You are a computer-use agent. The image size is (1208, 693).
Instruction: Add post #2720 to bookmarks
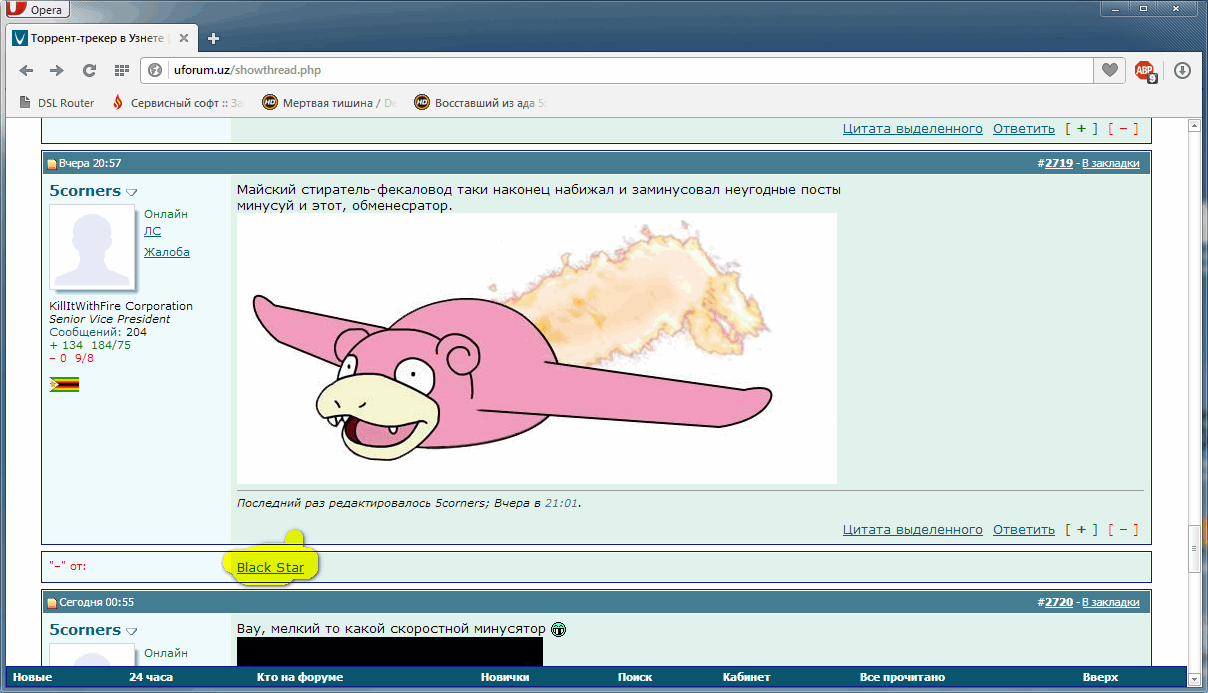(x=1110, y=602)
